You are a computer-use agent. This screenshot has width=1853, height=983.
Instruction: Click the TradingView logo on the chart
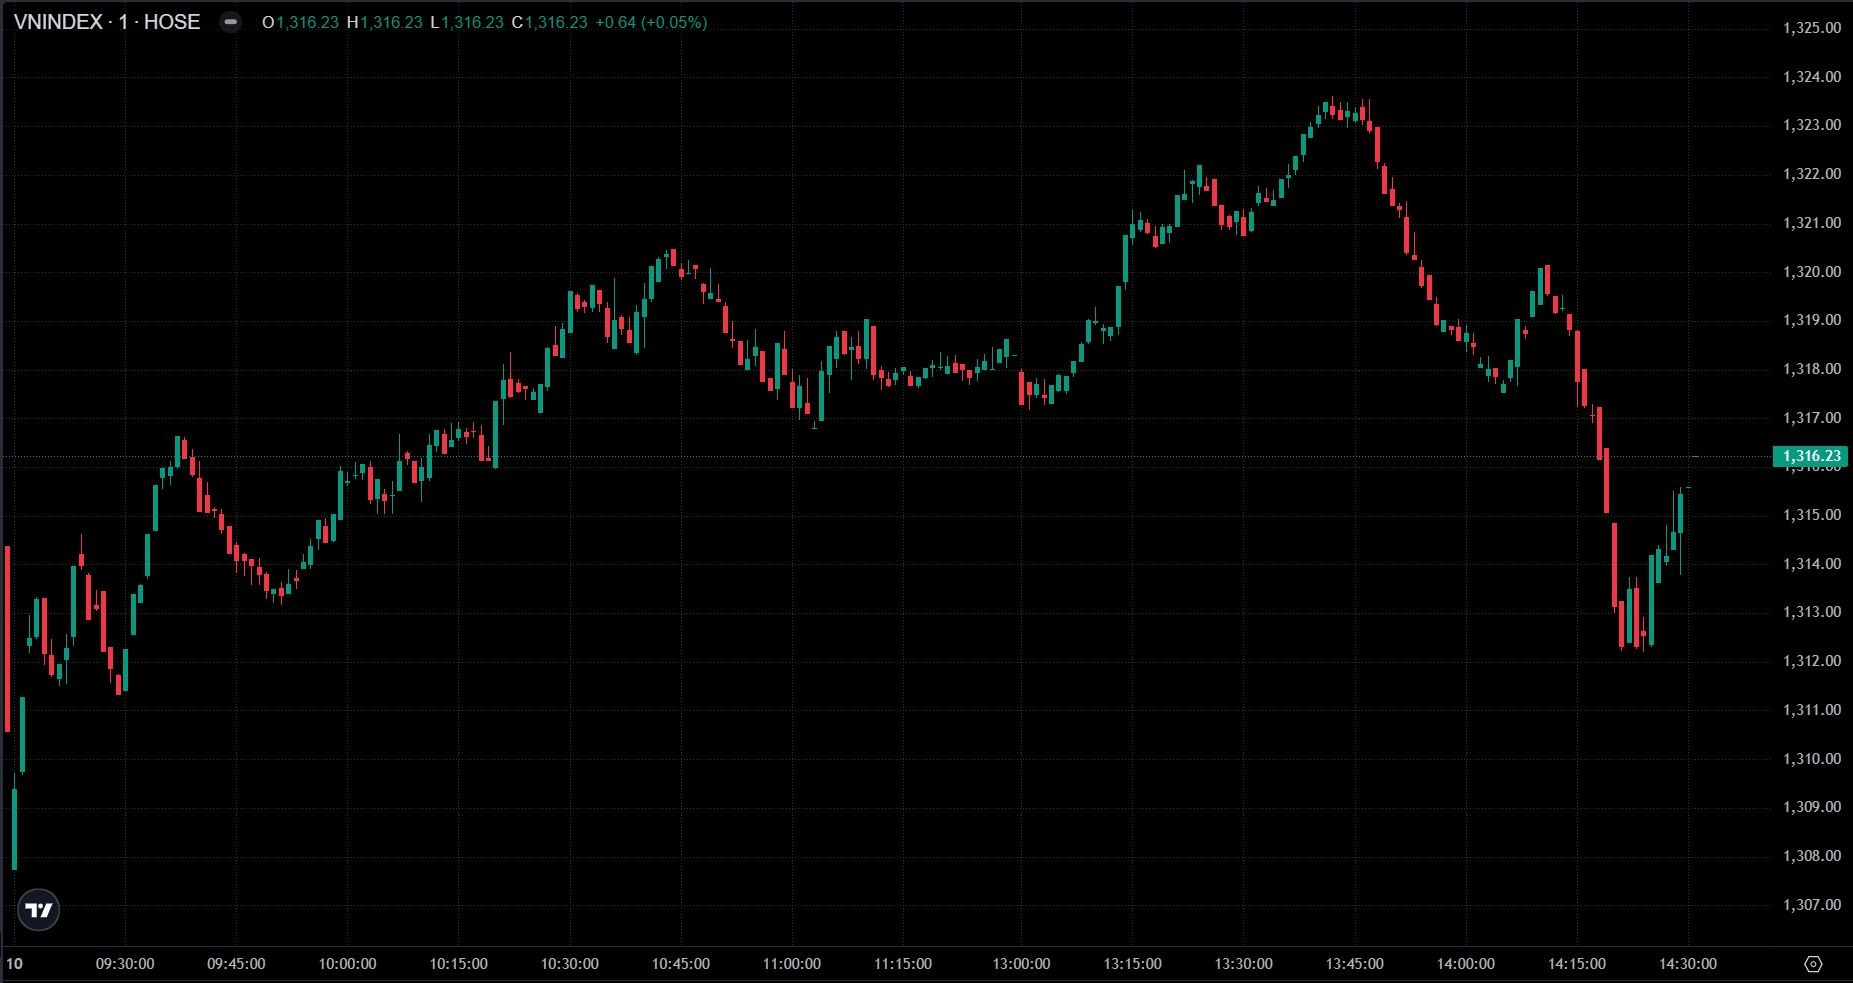click(x=39, y=910)
